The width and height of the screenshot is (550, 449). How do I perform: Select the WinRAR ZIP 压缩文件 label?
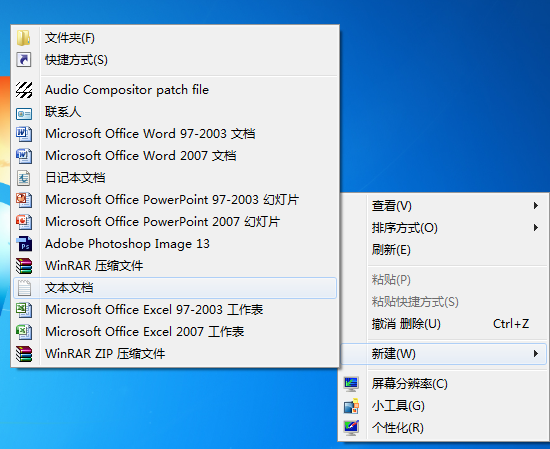click(105, 354)
